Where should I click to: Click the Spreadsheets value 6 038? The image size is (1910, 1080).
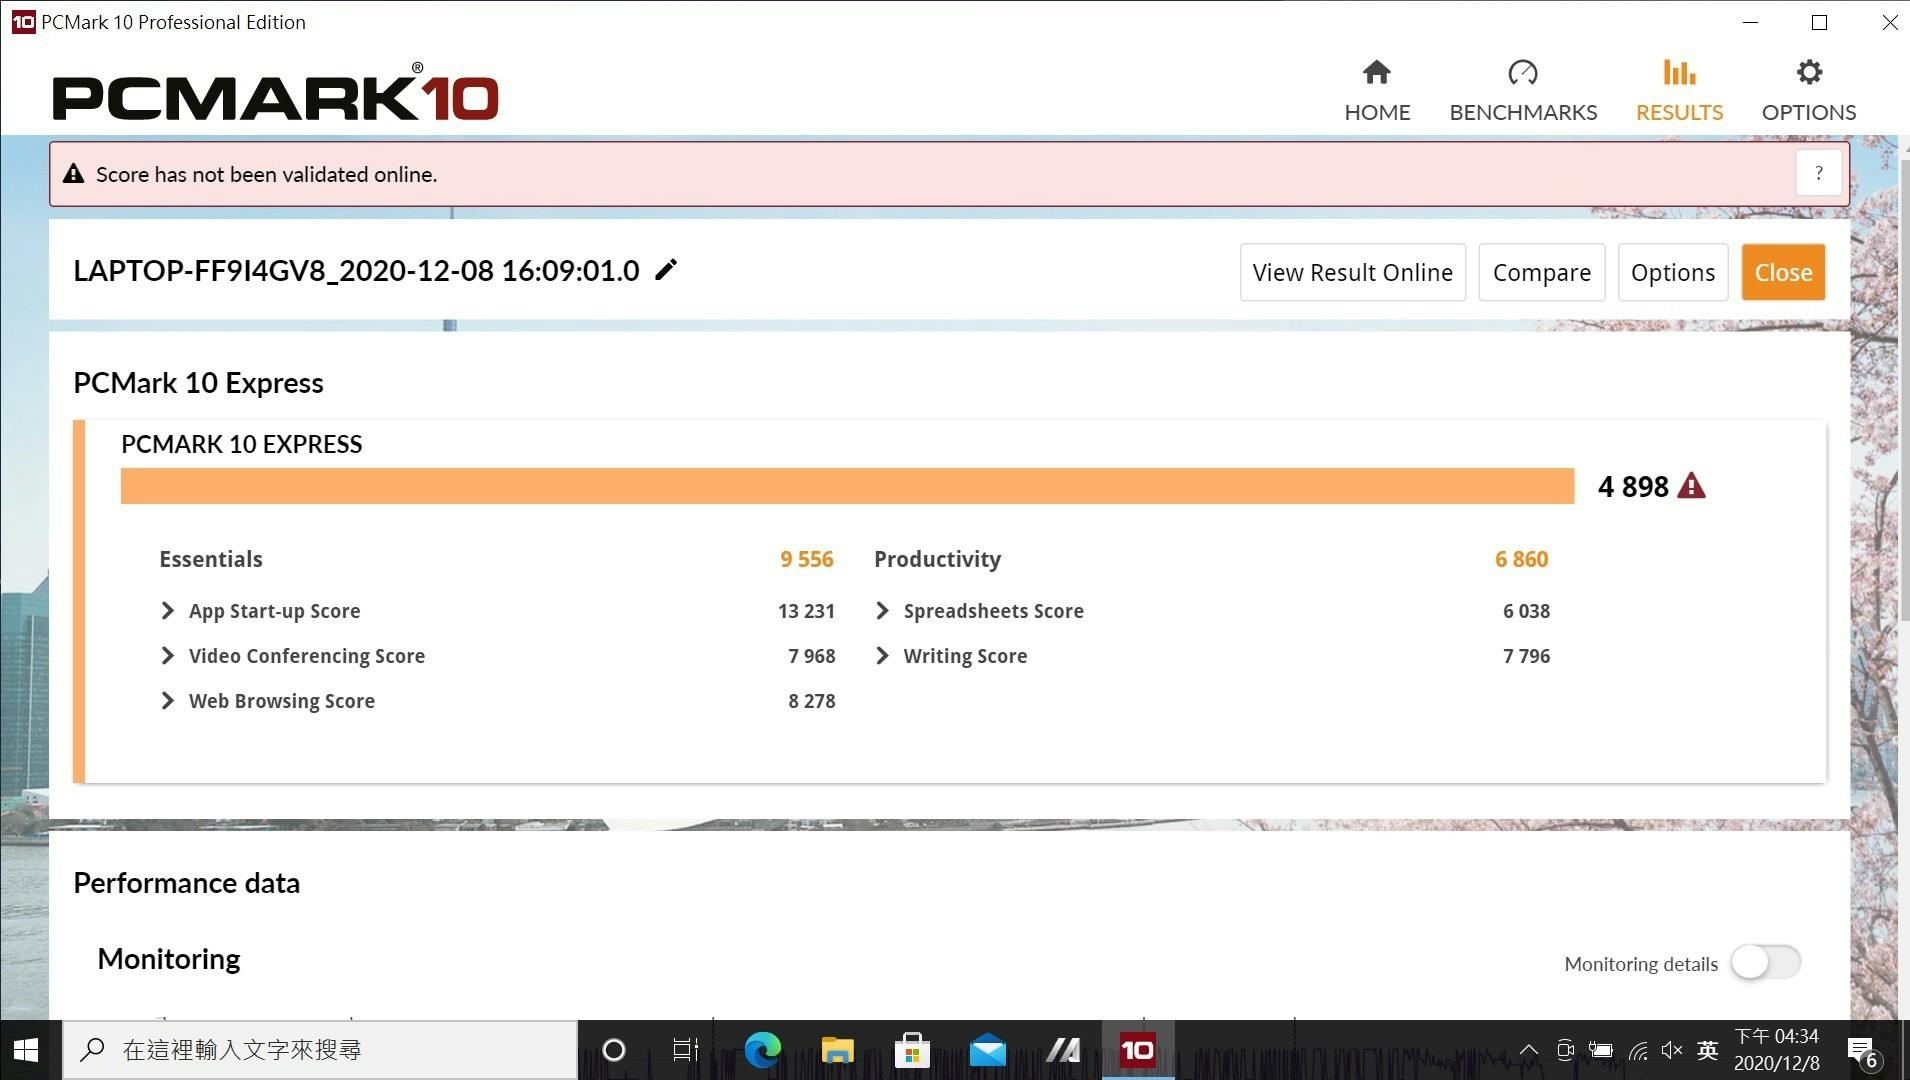point(1526,611)
